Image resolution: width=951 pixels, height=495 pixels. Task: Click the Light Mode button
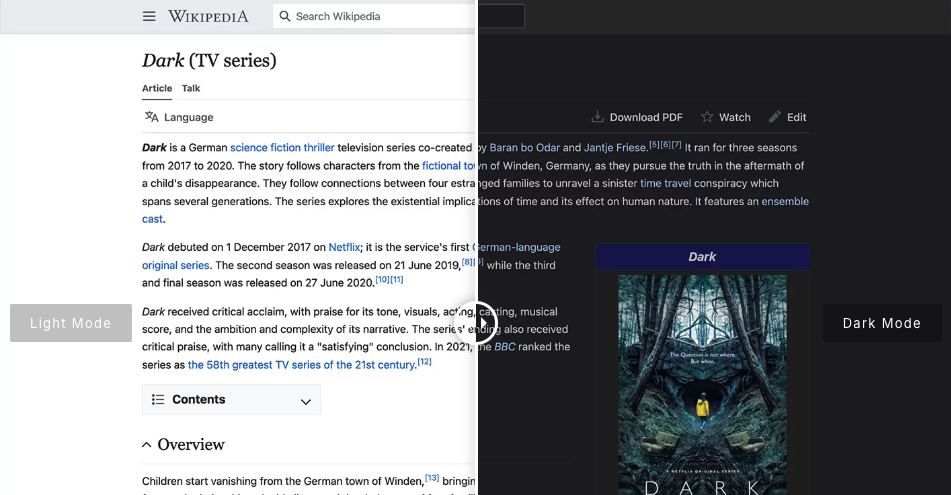pos(71,323)
